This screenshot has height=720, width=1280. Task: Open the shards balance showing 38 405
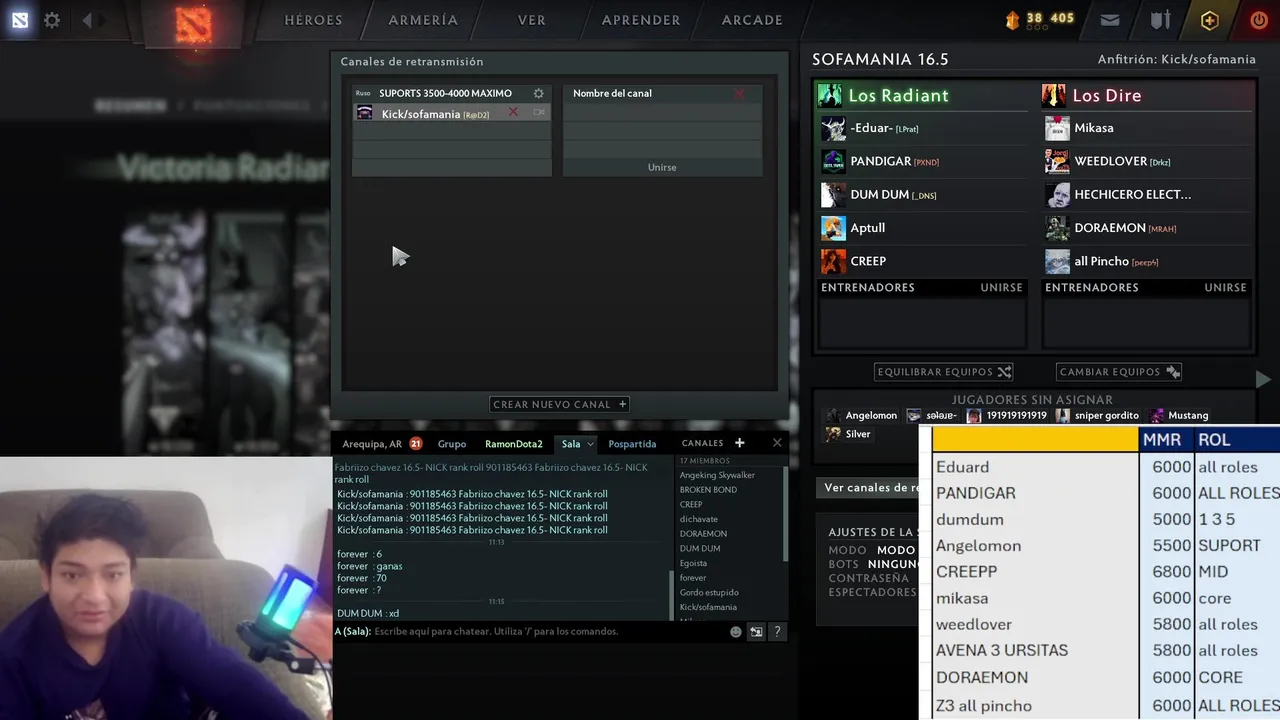(1040, 19)
